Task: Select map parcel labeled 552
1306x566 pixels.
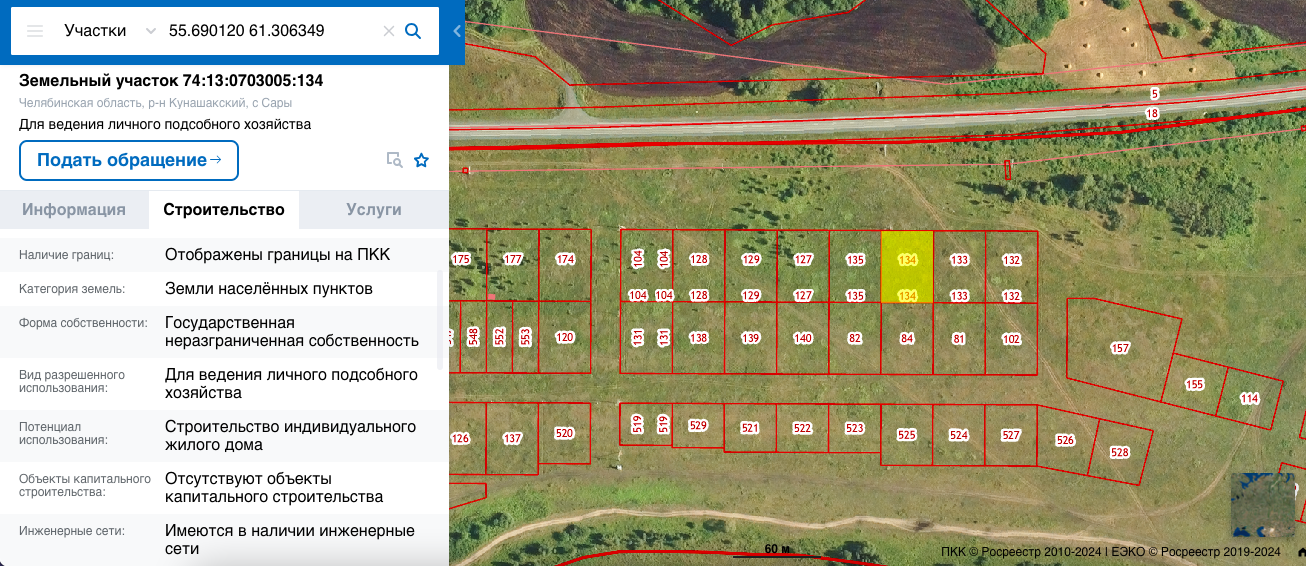Action: click(499, 337)
